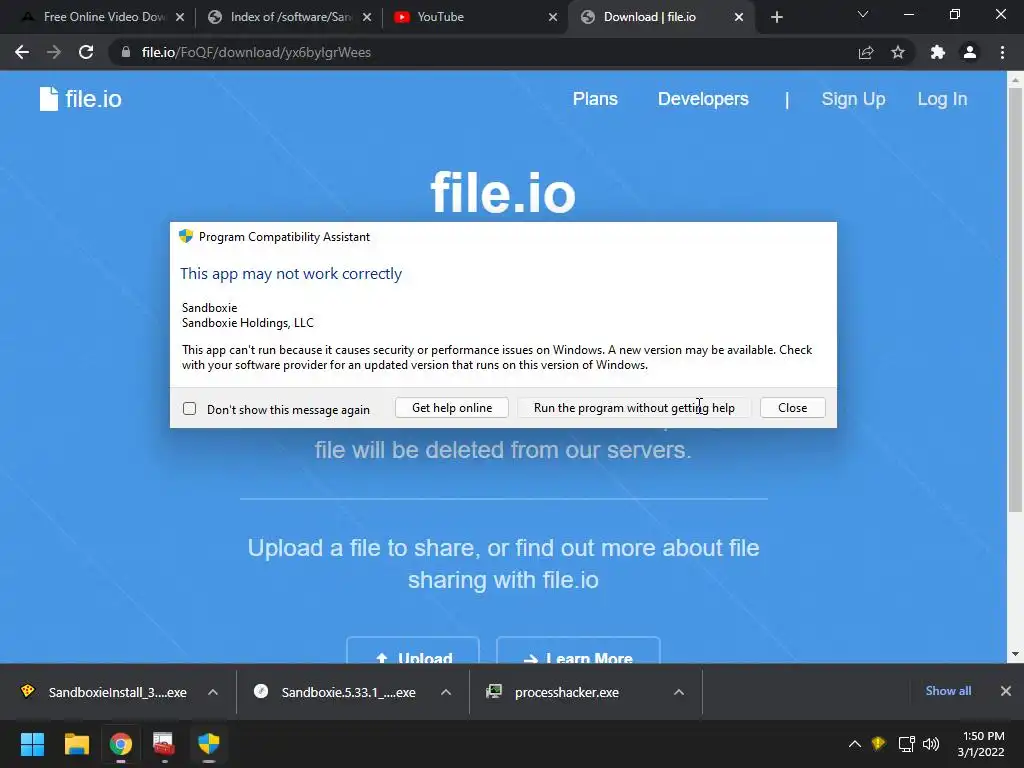The height and width of the screenshot is (768, 1024).
Task: Close the downloads bar
Action: (x=1006, y=691)
